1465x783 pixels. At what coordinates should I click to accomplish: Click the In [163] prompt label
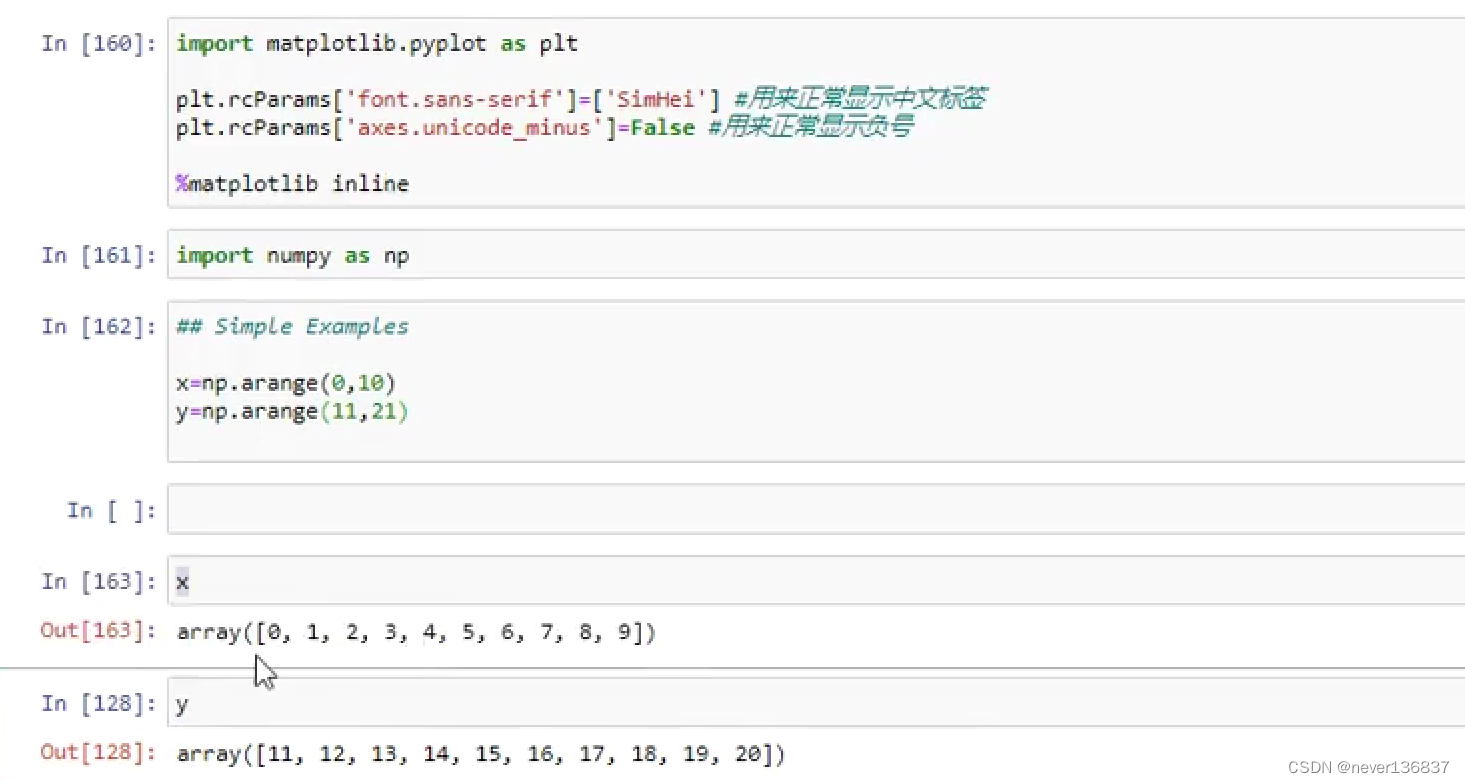click(98, 581)
